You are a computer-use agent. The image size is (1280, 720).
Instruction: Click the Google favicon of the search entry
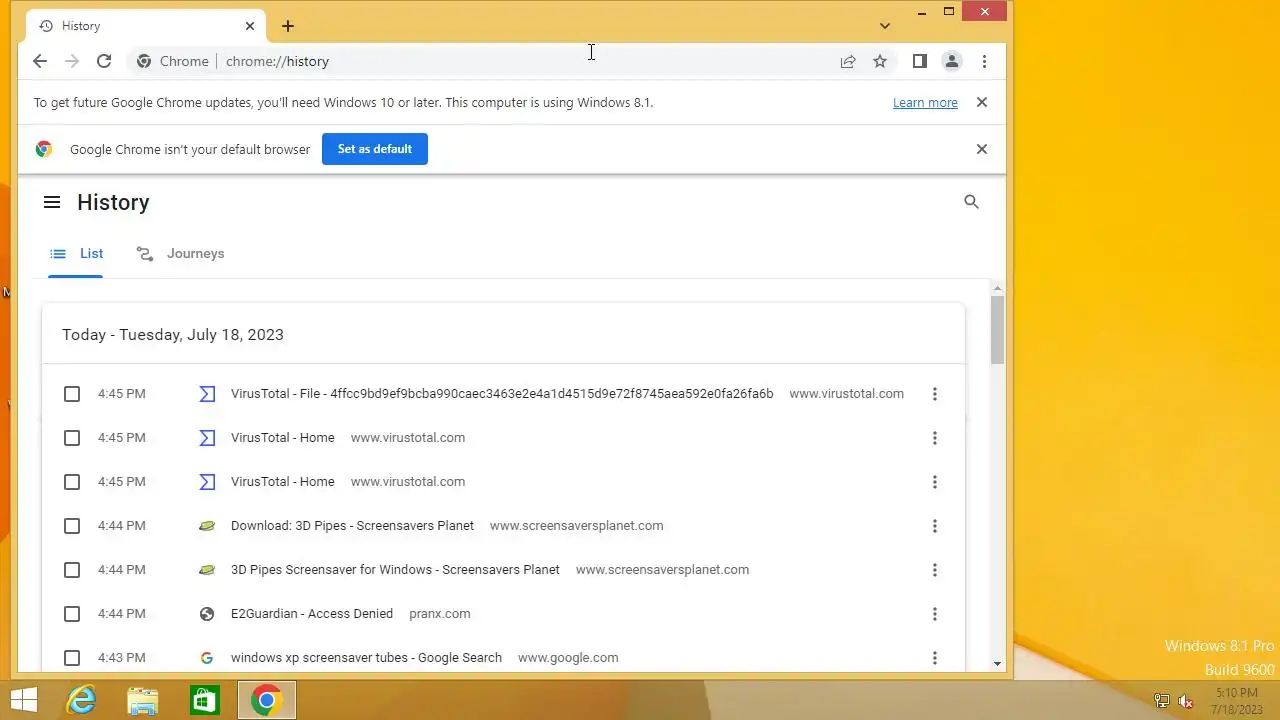207,658
